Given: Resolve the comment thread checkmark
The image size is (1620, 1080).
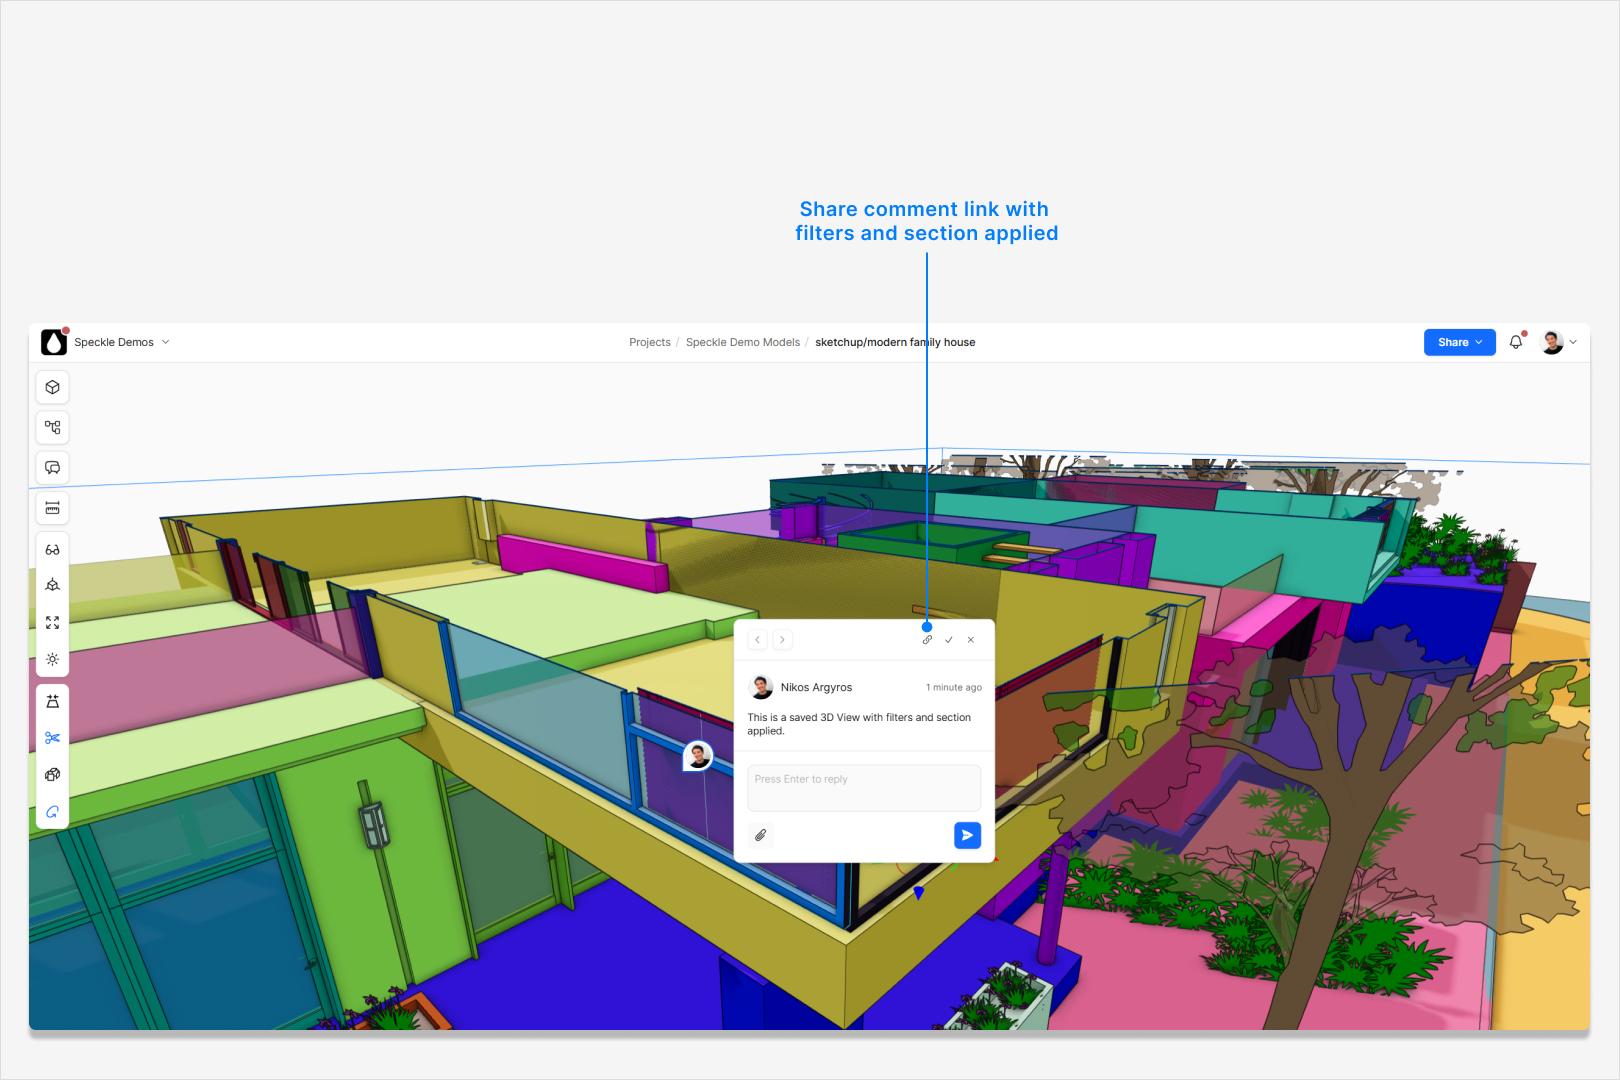Looking at the screenshot, I should point(949,640).
